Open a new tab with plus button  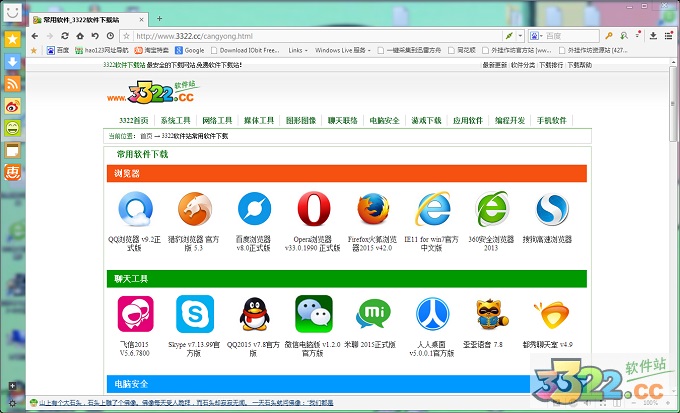tap(159, 18)
